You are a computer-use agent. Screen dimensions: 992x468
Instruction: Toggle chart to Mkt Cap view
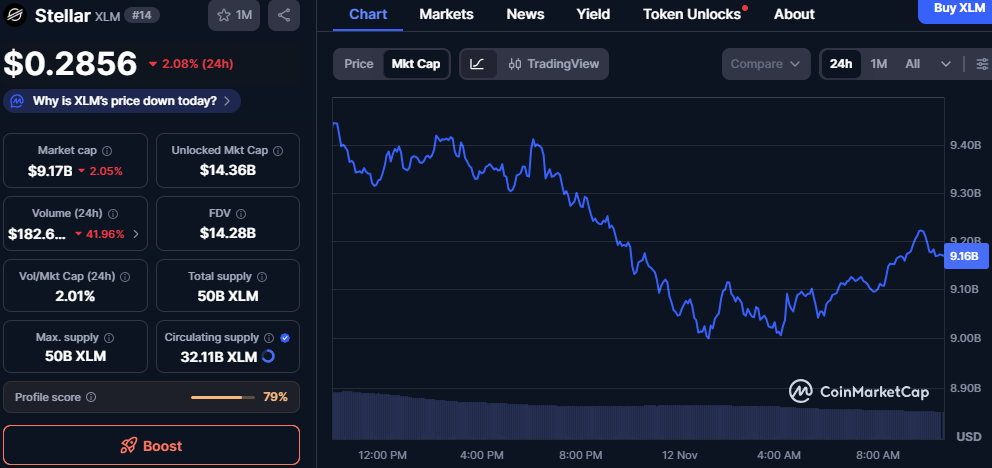pos(415,64)
